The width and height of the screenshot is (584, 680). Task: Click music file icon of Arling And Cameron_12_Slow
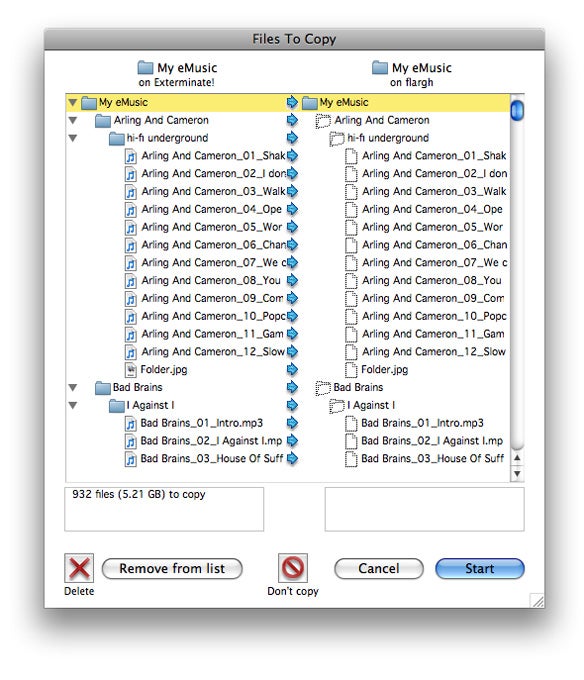click(131, 352)
